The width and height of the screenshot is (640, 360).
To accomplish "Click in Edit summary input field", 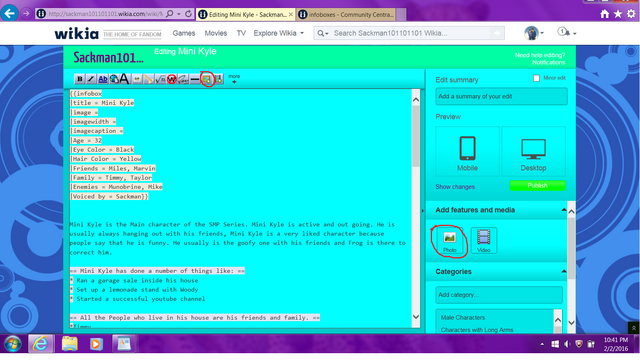I will coord(501,96).
